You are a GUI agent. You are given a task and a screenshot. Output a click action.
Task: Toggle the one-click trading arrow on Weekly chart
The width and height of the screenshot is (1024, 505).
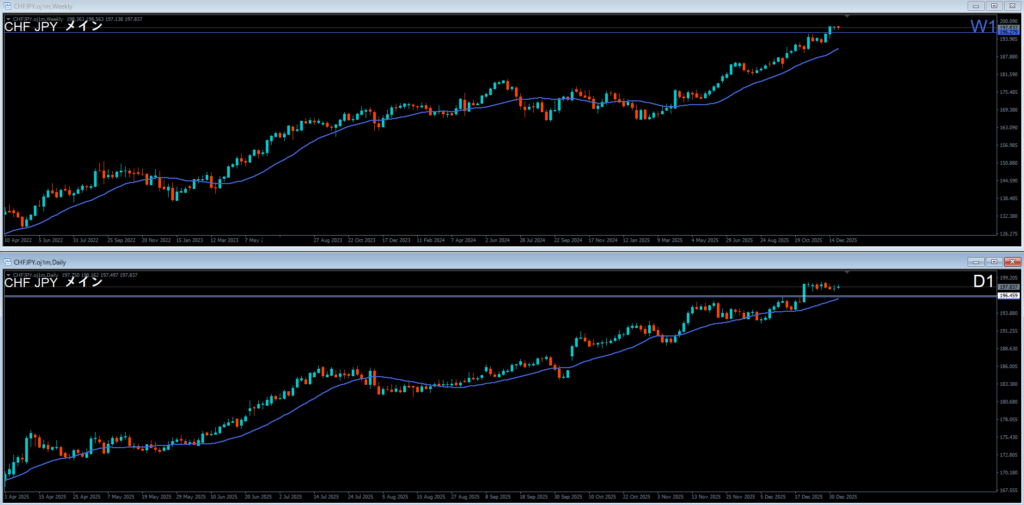tap(8, 18)
